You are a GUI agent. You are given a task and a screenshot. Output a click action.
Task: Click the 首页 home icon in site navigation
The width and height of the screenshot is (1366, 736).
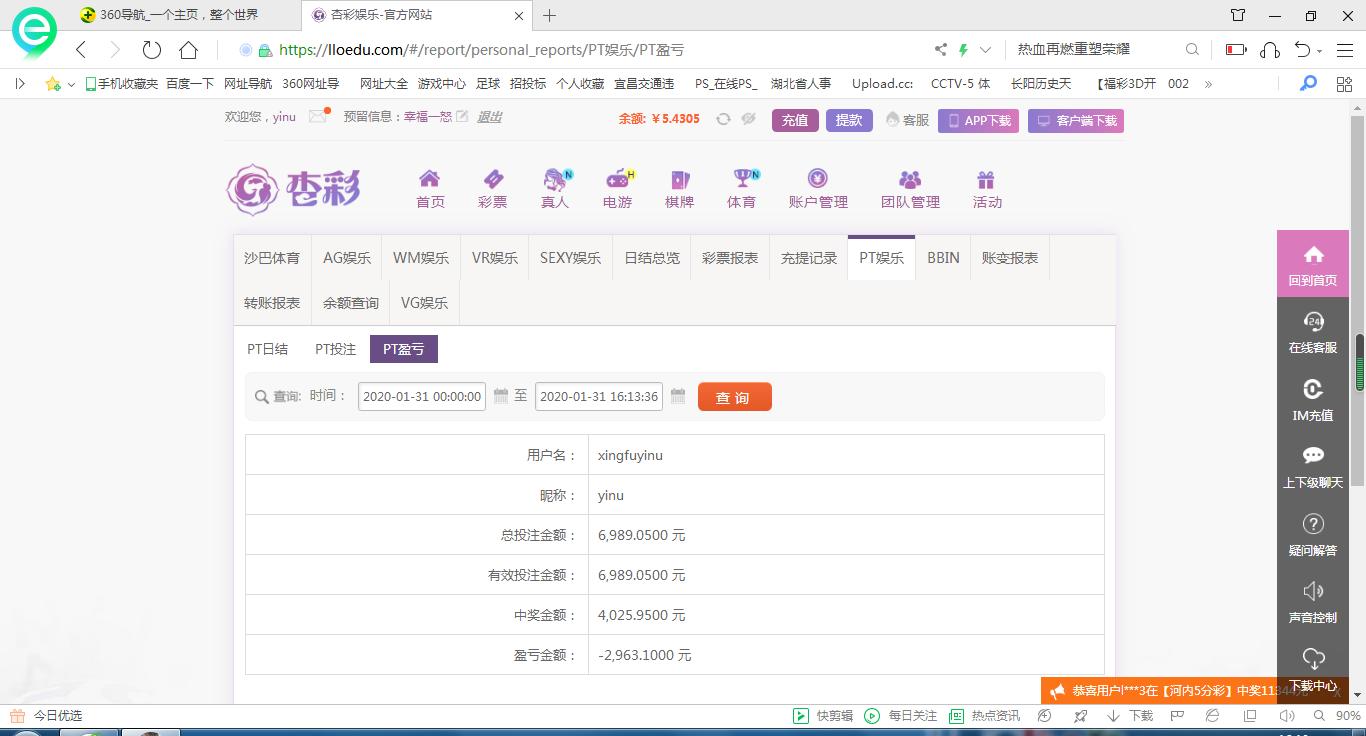[x=429, y=180]
